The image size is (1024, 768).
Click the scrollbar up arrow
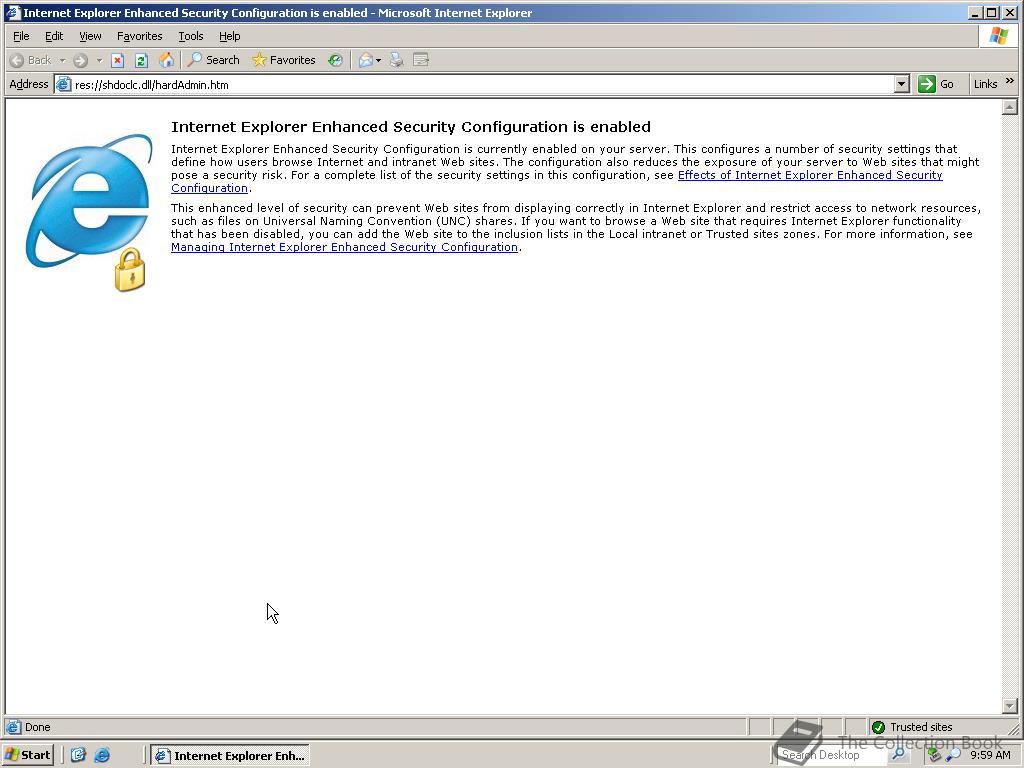pyautogui.click(x=1010, y=107)
